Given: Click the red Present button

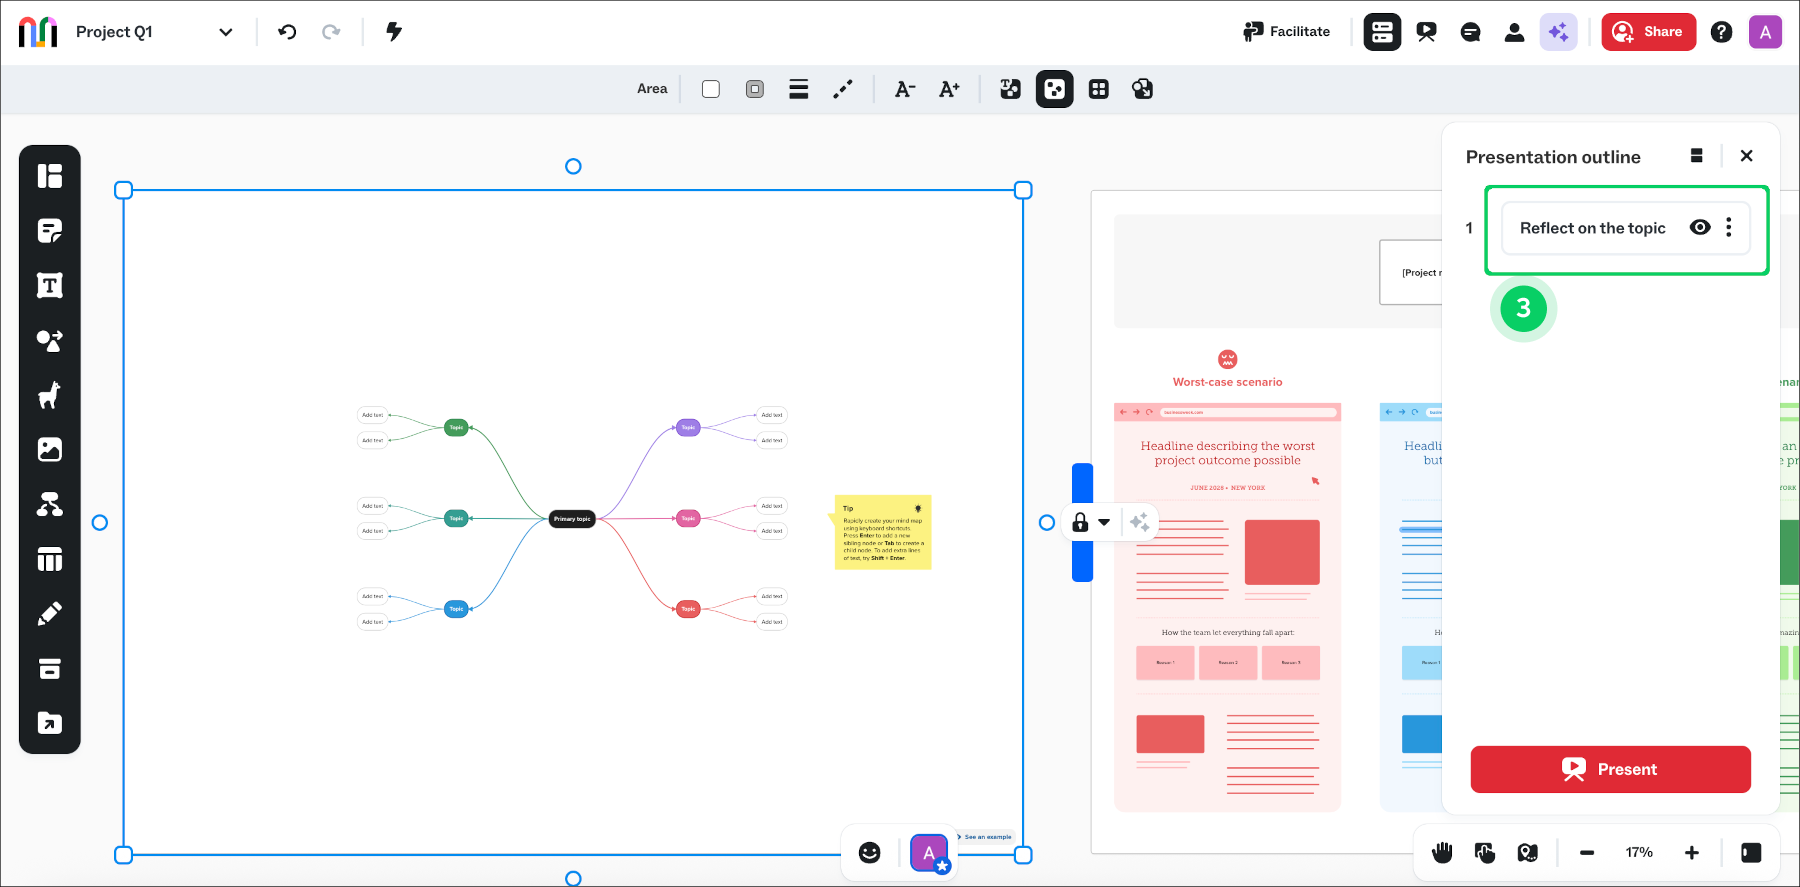Looking at the screenshot, I should click(x=1610, y=769).
